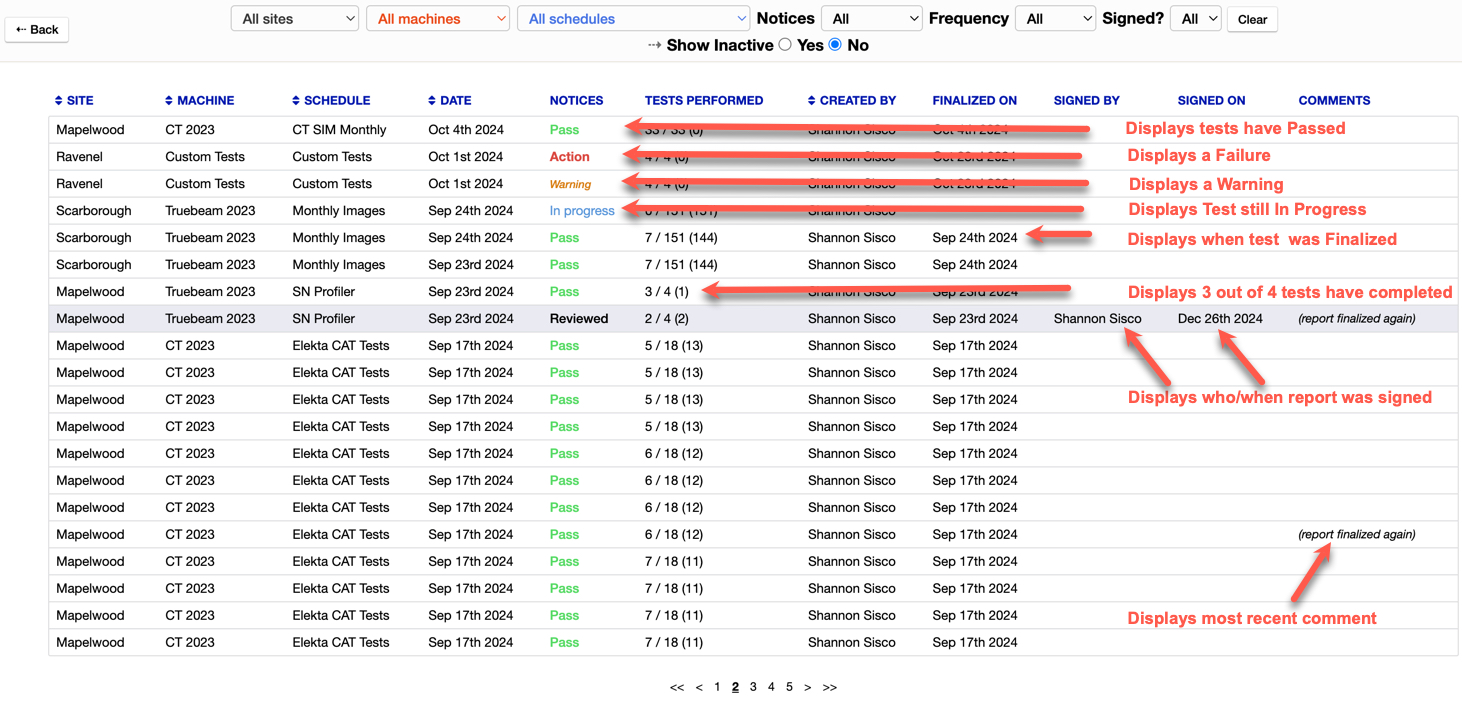Open the All sites dropdown

[x=295, y=19]
